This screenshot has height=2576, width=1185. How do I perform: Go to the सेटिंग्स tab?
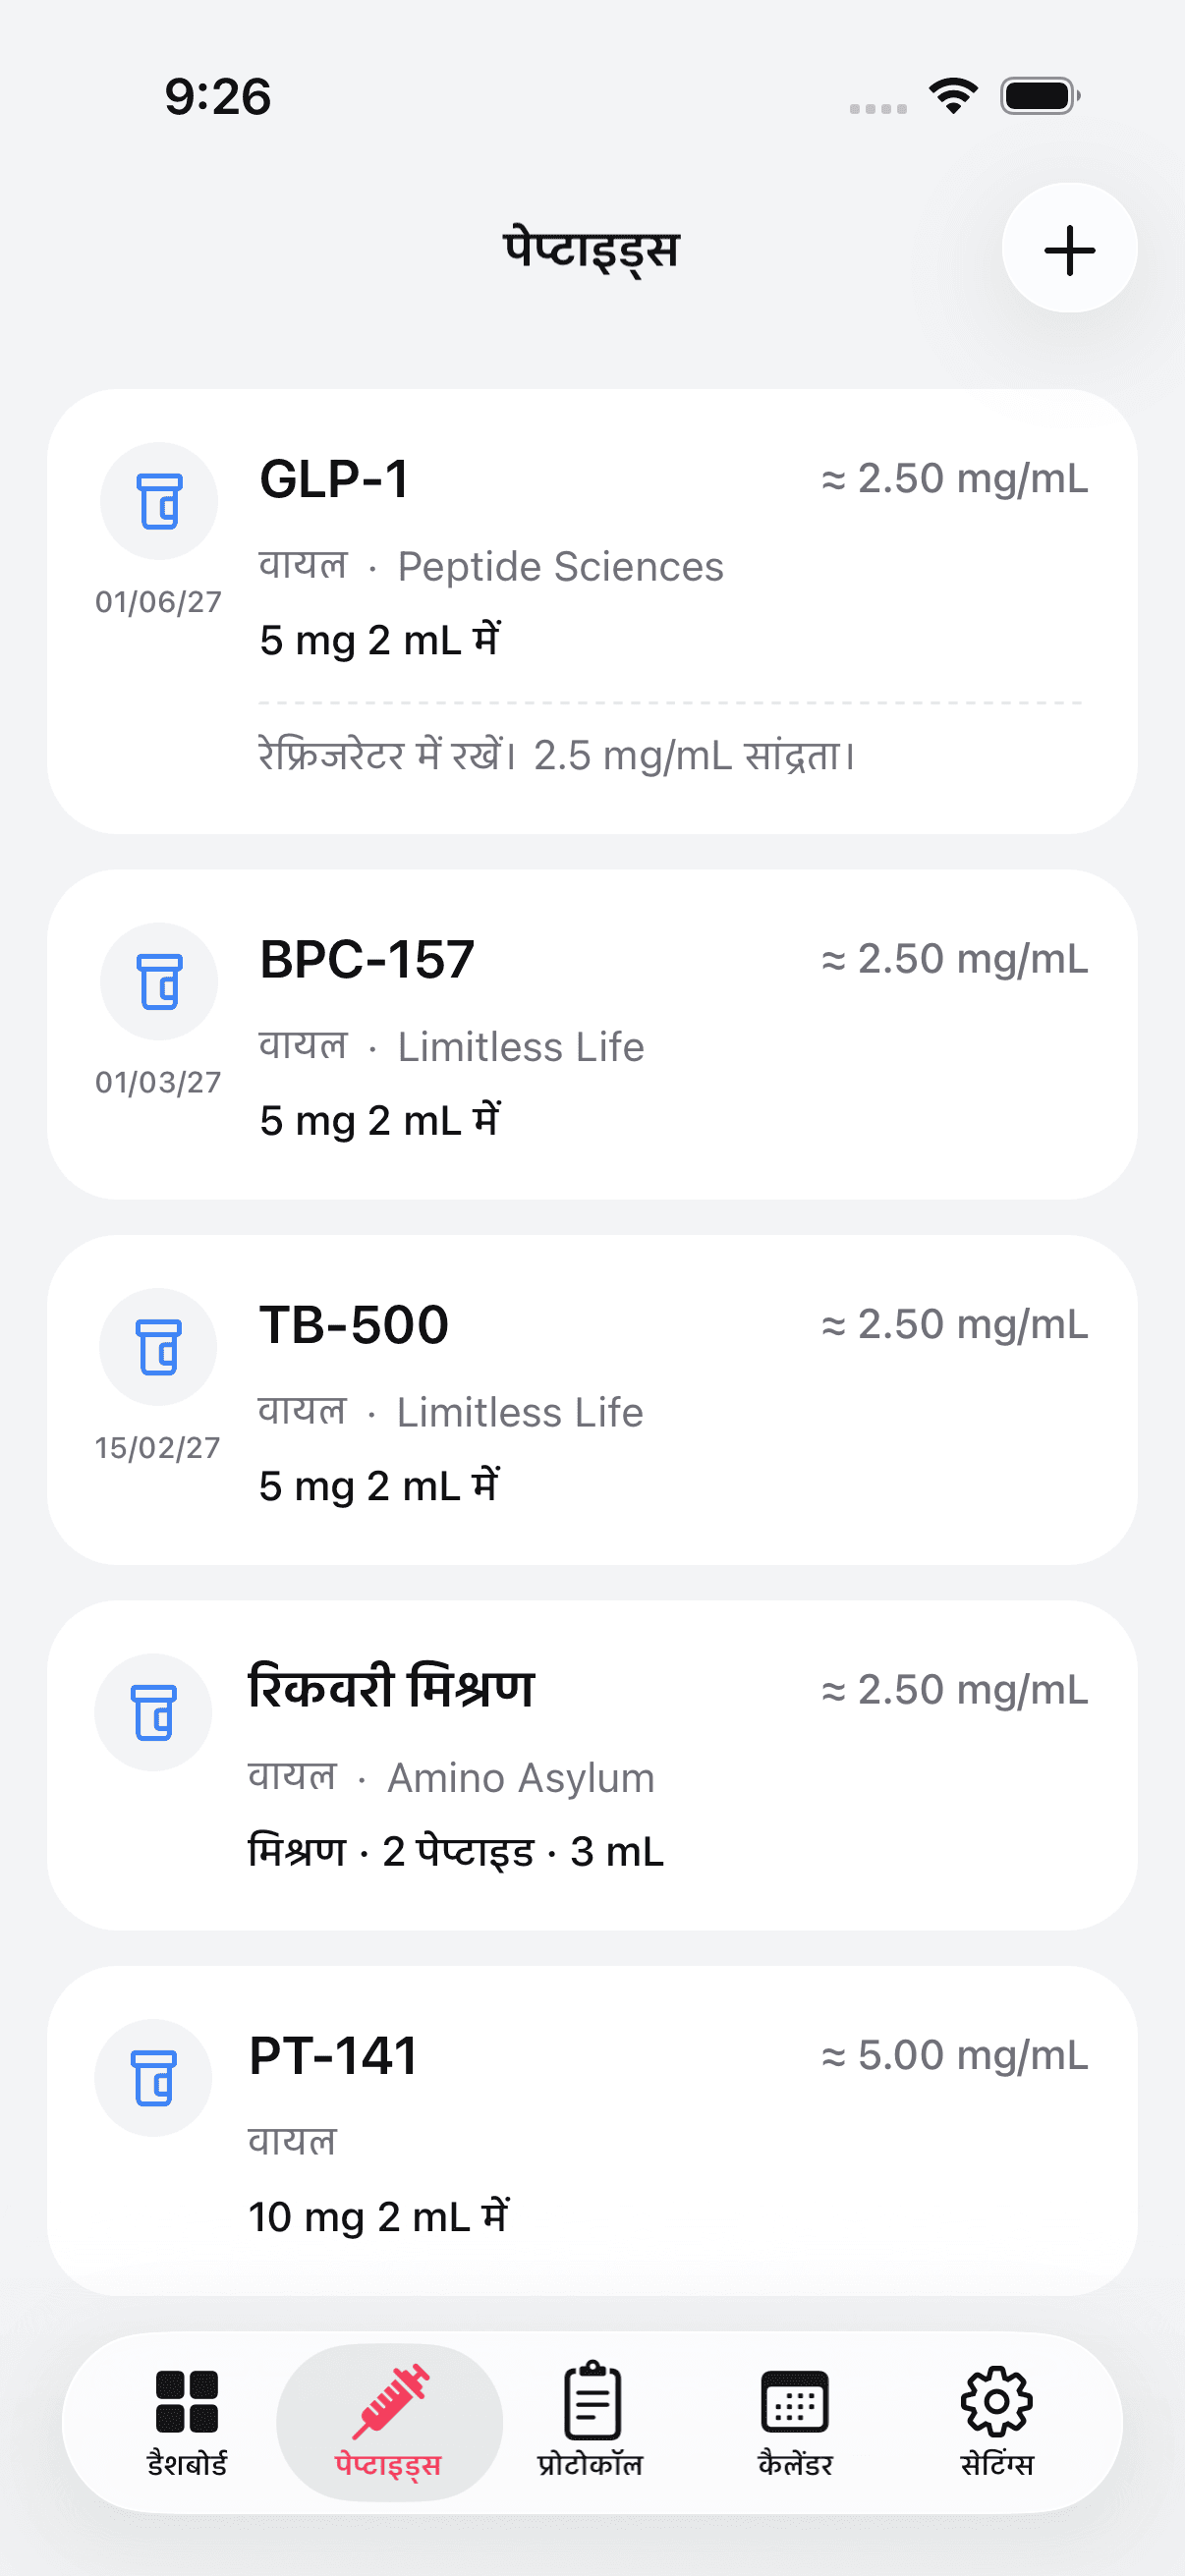996,2420
